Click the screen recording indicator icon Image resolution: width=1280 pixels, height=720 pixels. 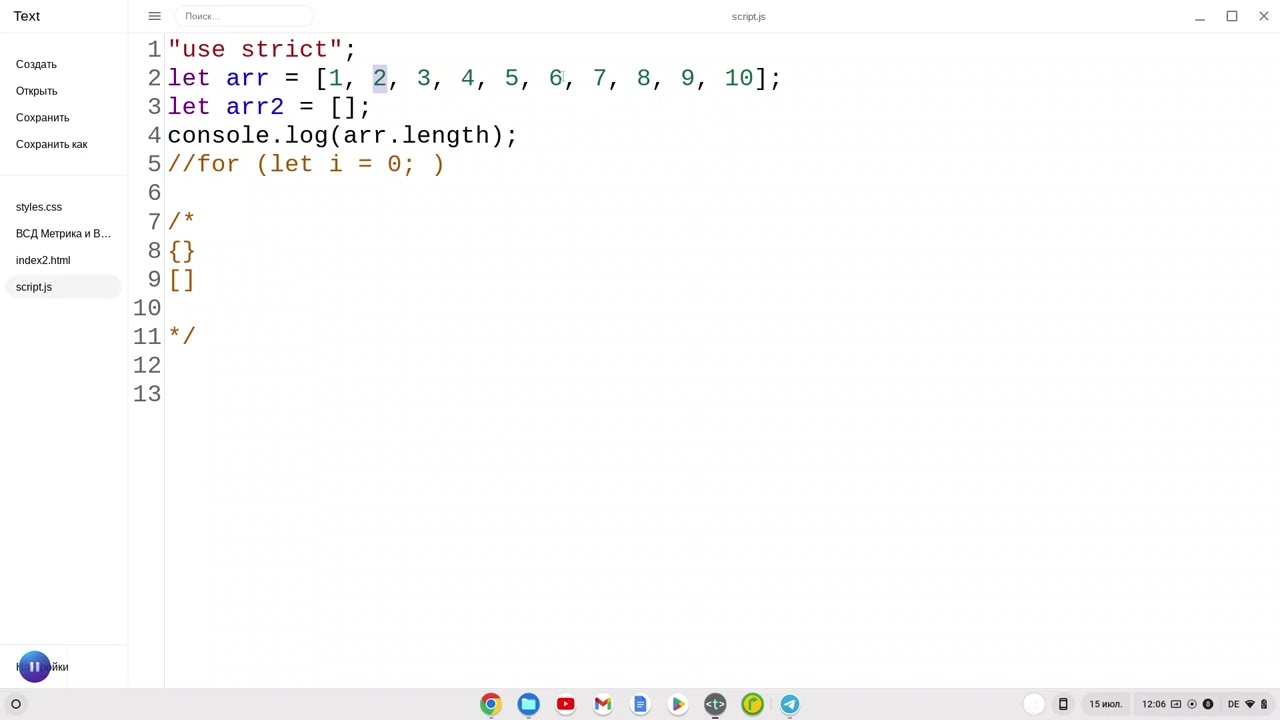click(x=1192, y=704)
